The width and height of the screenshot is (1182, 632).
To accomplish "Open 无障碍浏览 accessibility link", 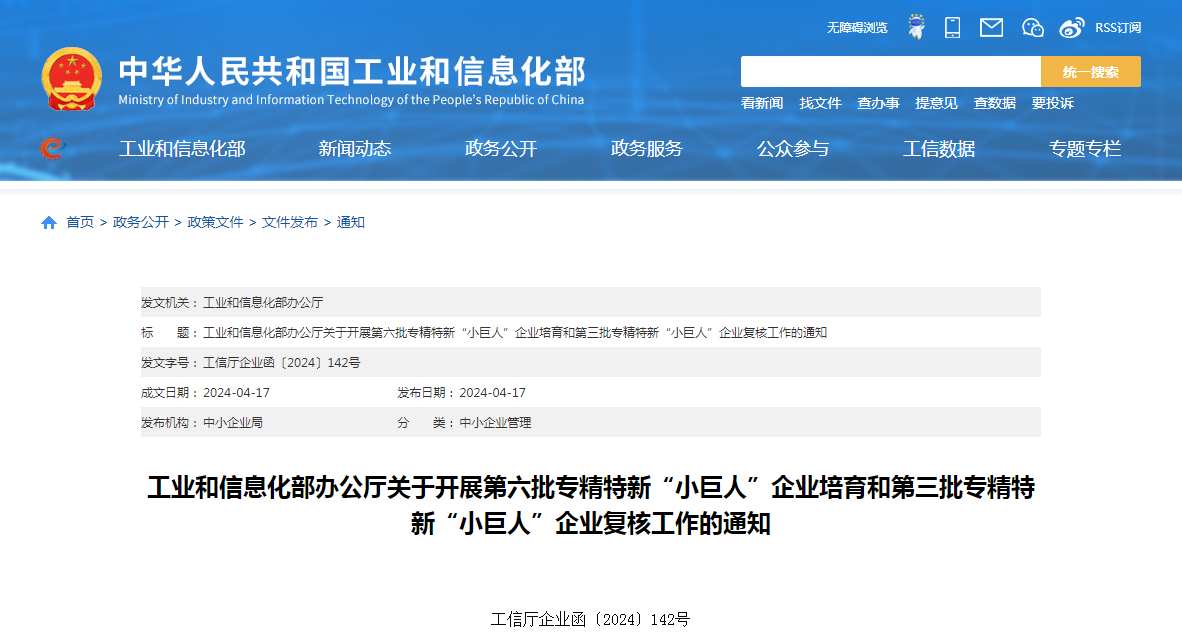I will pyautogui.click(x=857, y=28).
